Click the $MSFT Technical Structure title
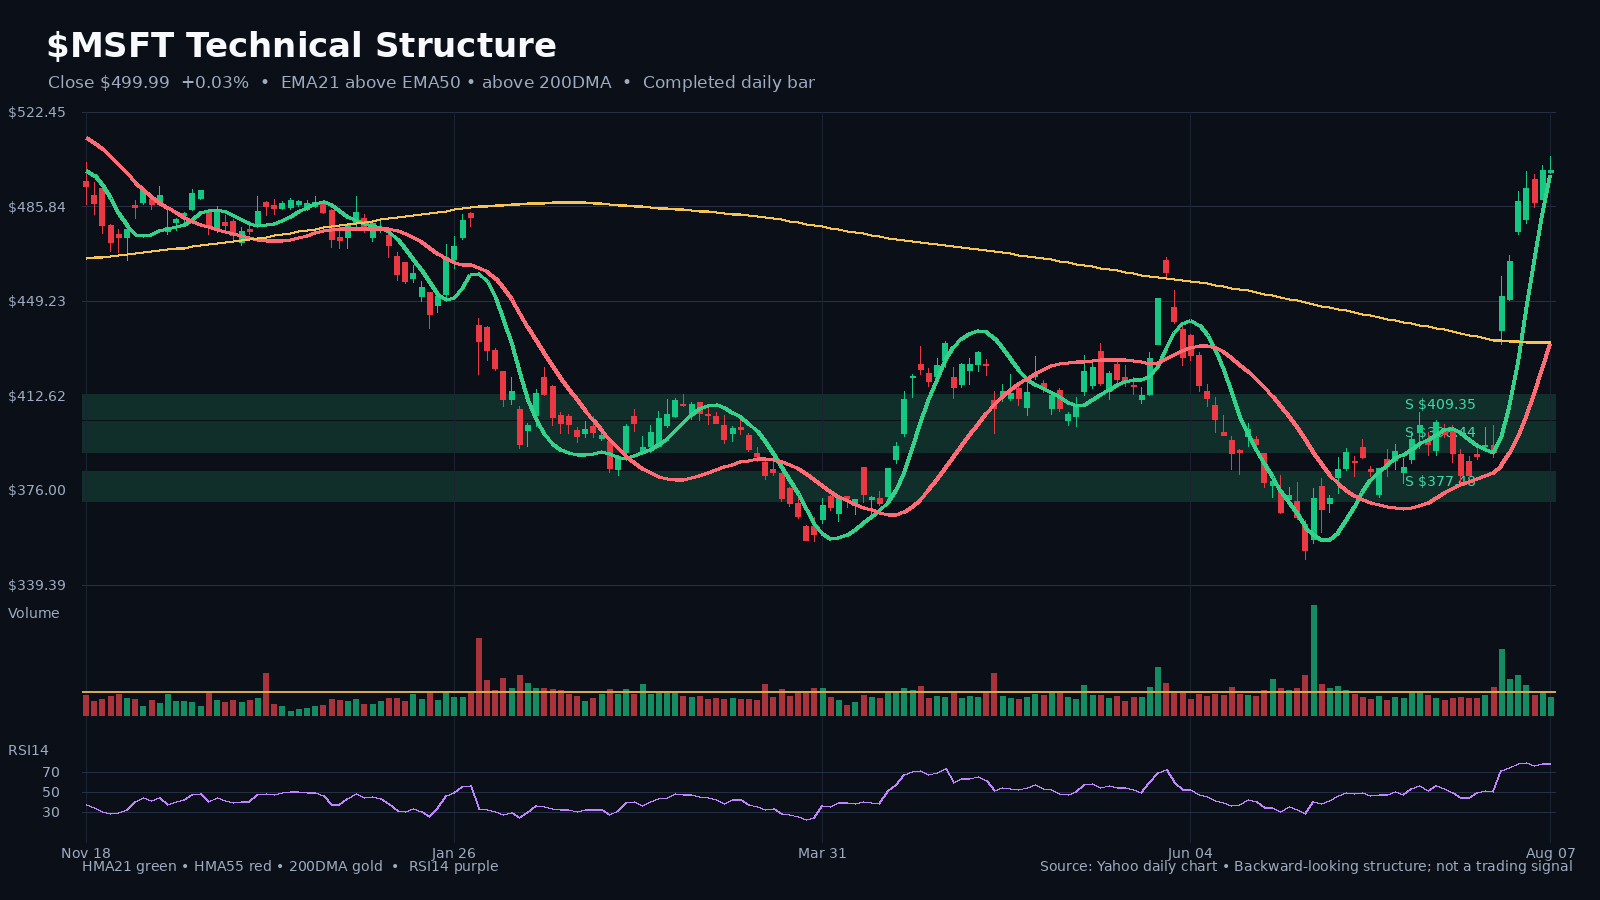Screen dimensions: 1600x900 tap(301, 46)
